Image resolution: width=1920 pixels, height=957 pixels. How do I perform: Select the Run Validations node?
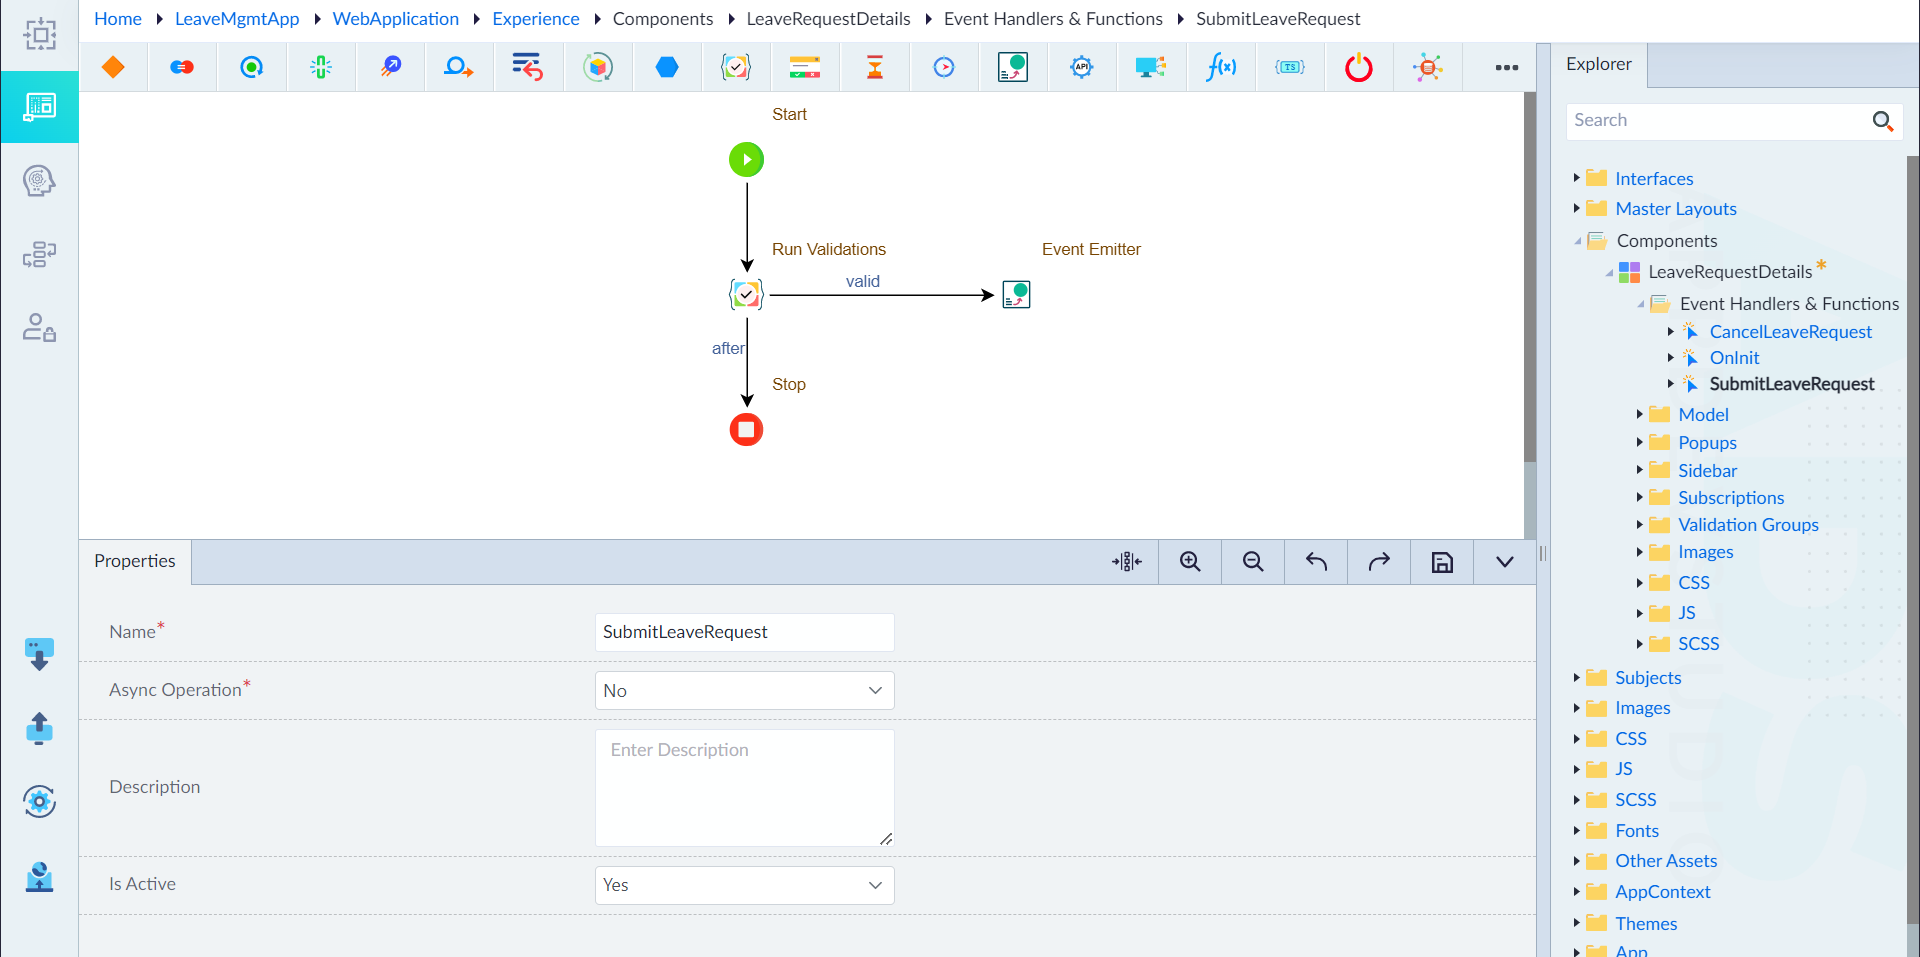click(x=746, y=294)
